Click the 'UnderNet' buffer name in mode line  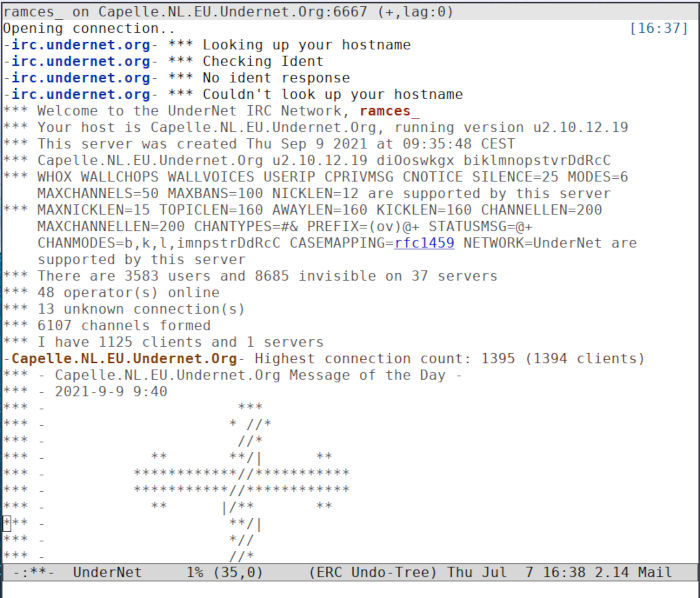(107, 573)
